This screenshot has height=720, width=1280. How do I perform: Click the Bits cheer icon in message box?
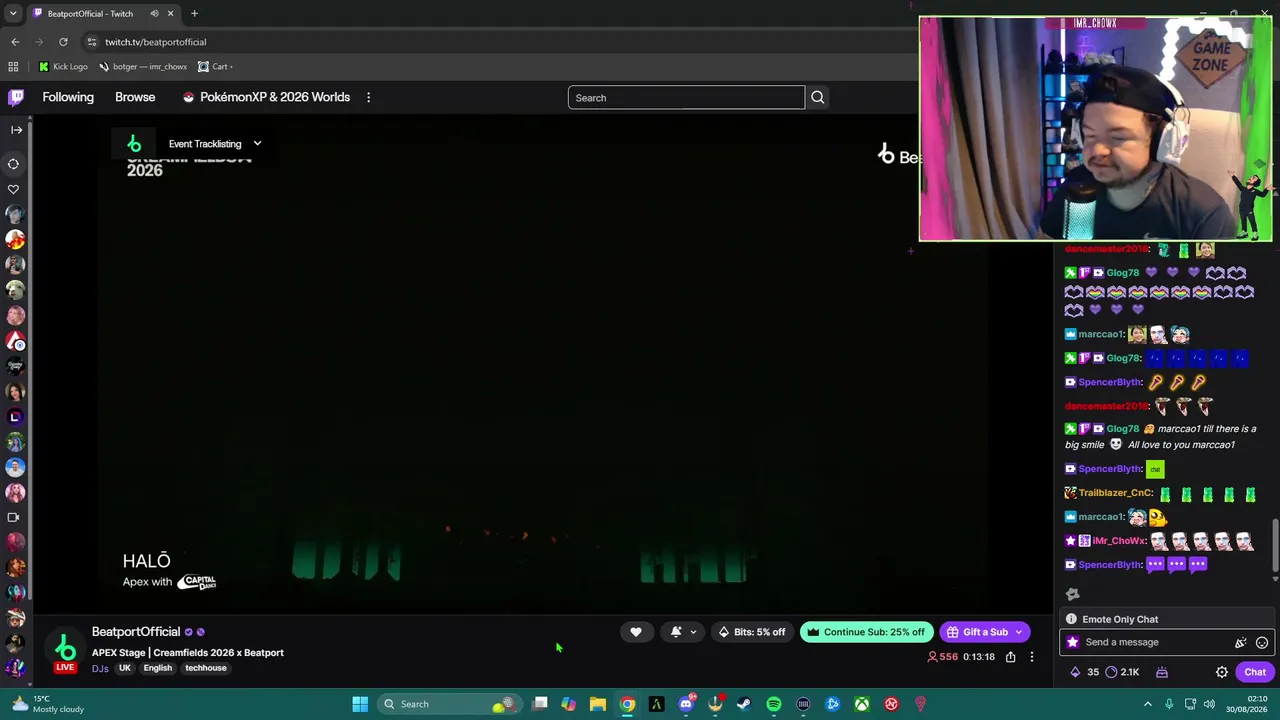tap(1241, 643)
